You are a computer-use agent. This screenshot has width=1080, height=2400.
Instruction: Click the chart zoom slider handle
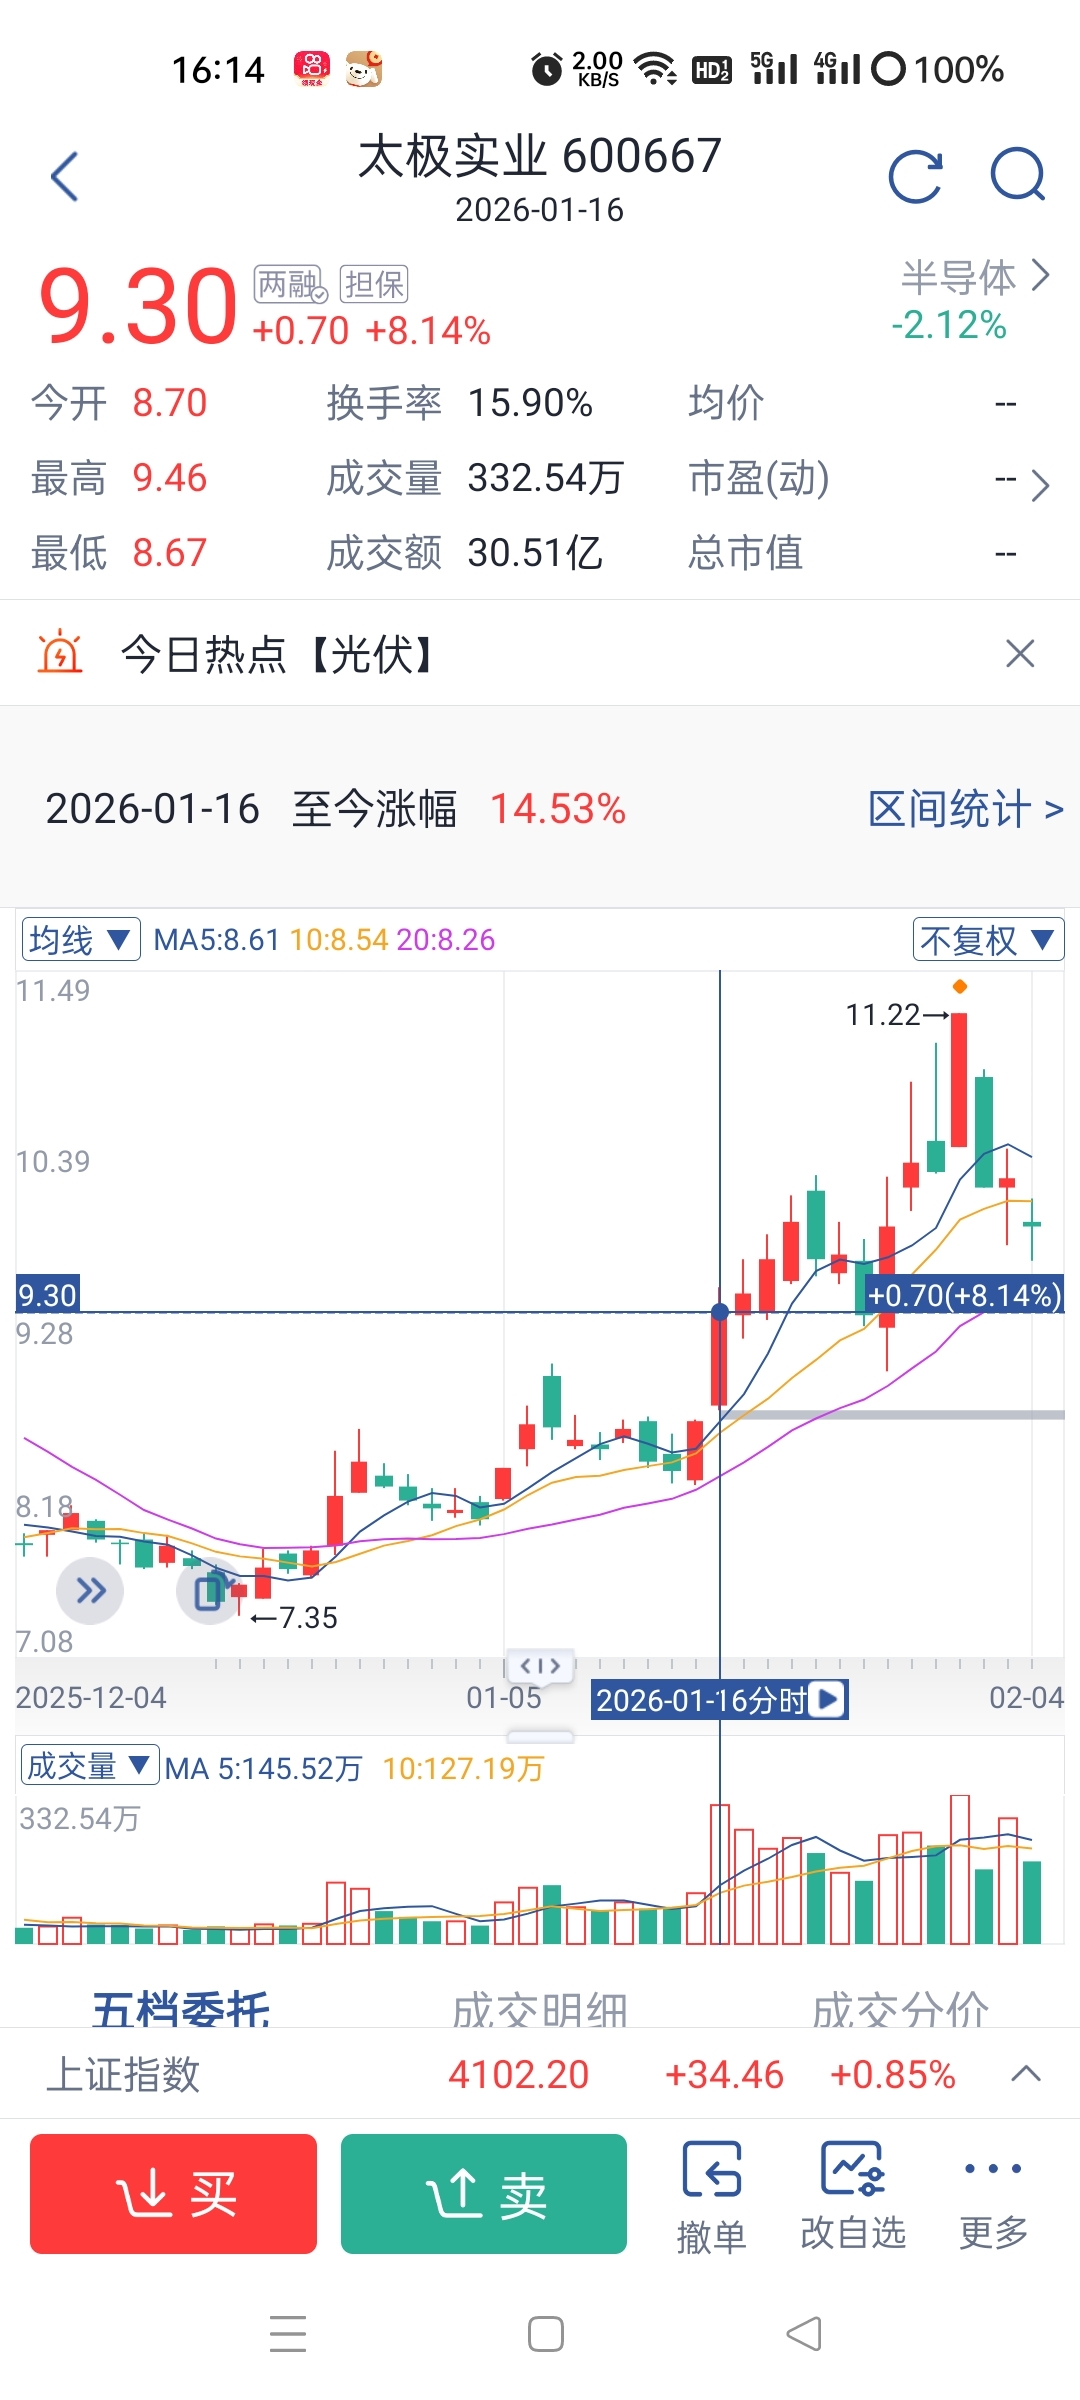coord(540,1666)
